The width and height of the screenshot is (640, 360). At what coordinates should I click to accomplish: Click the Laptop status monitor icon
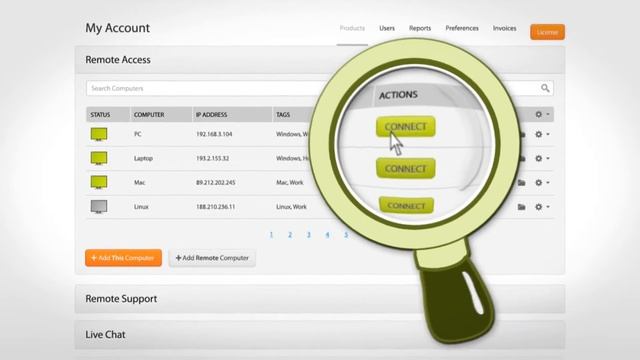[x=99, y=158]
